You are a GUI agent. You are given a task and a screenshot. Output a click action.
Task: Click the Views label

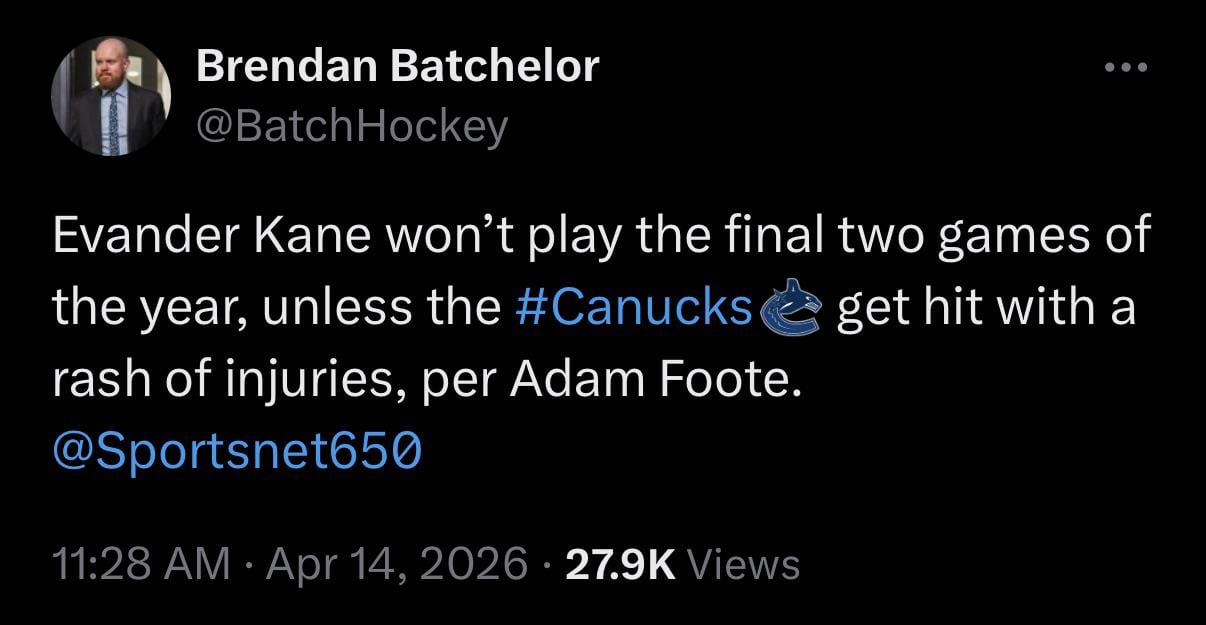[x=744, y=564]
